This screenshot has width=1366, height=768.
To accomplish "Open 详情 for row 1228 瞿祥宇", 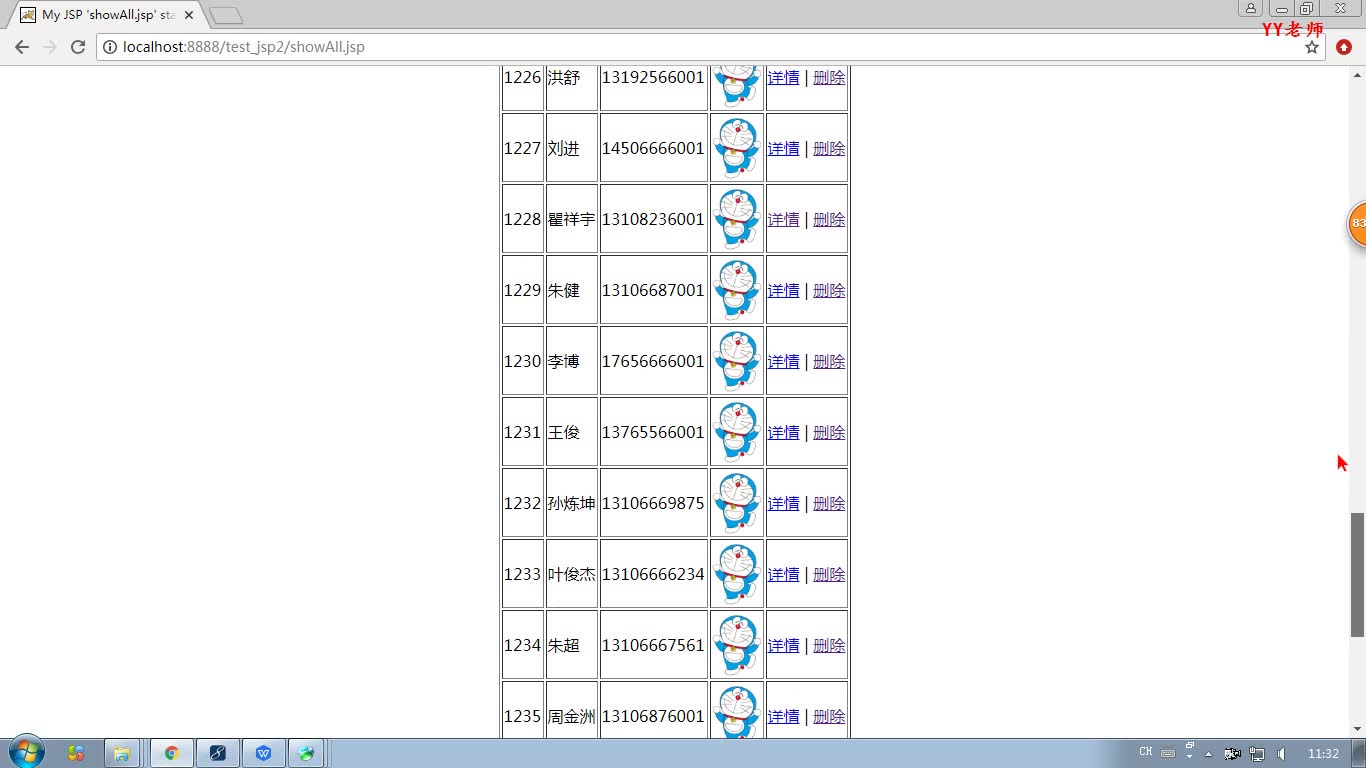I will click(783, 219).
